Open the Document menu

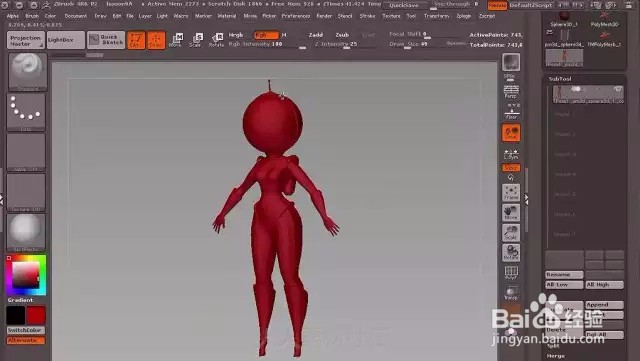tap(76, 16)
